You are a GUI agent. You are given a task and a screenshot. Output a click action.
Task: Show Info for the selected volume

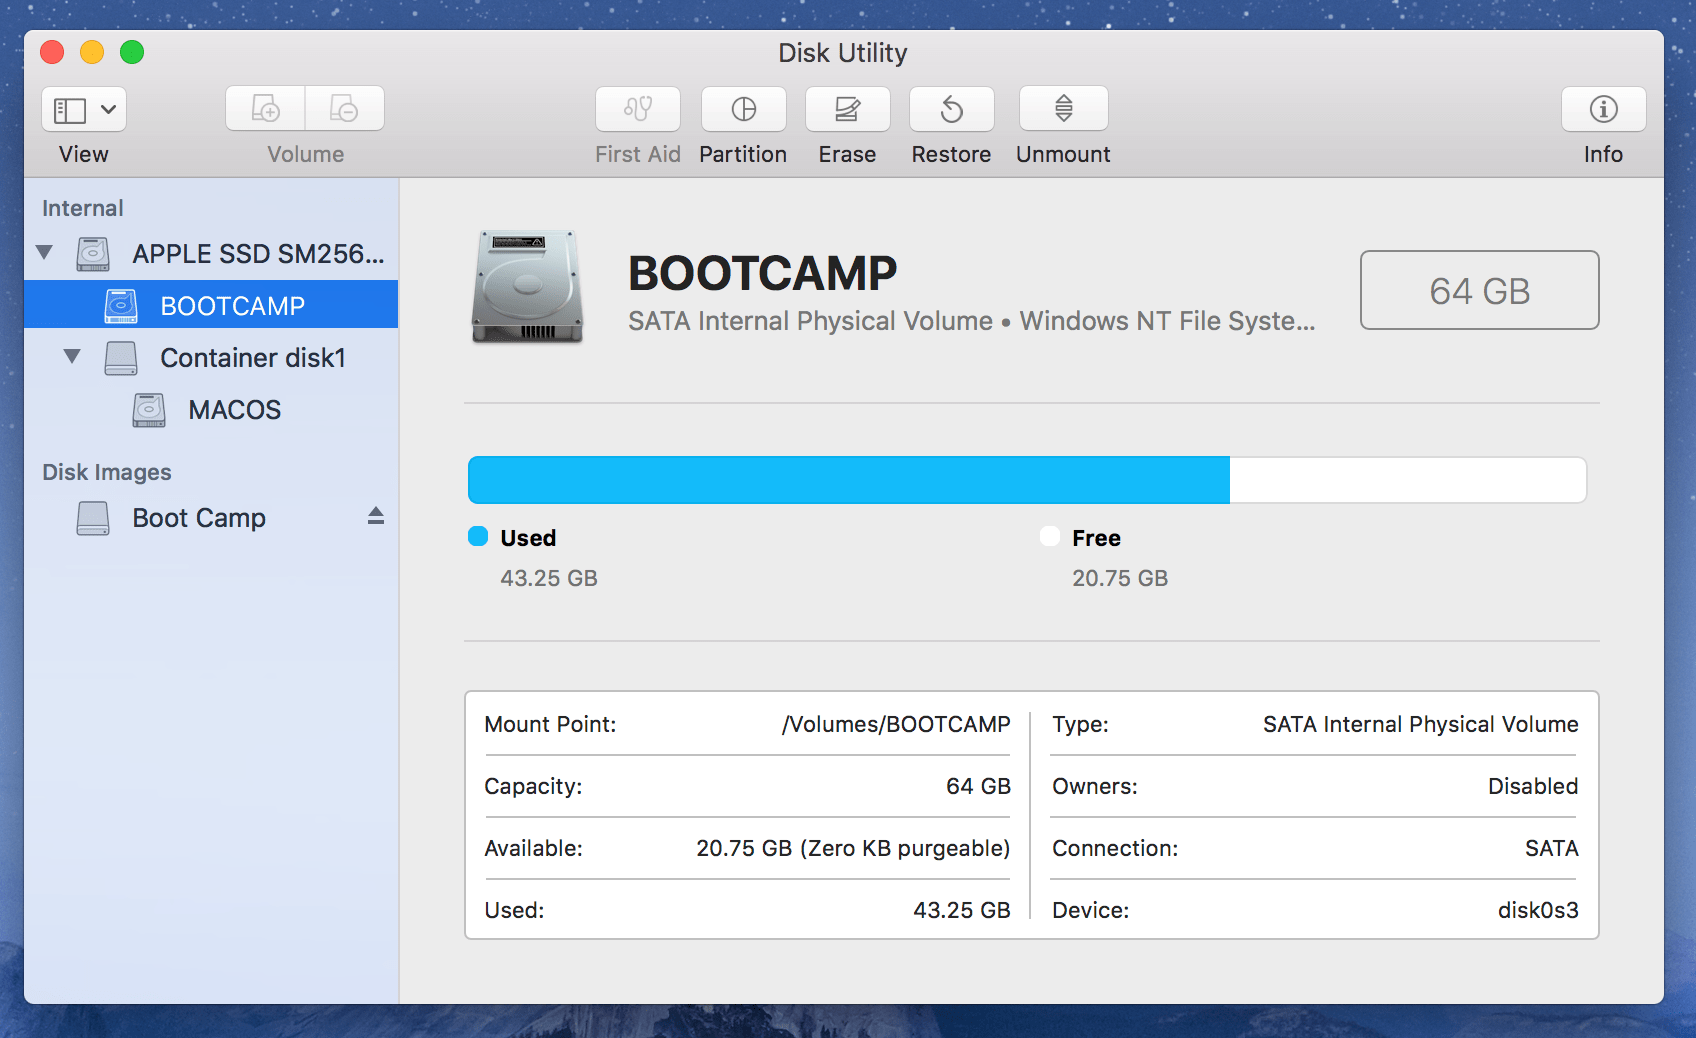1604,109
